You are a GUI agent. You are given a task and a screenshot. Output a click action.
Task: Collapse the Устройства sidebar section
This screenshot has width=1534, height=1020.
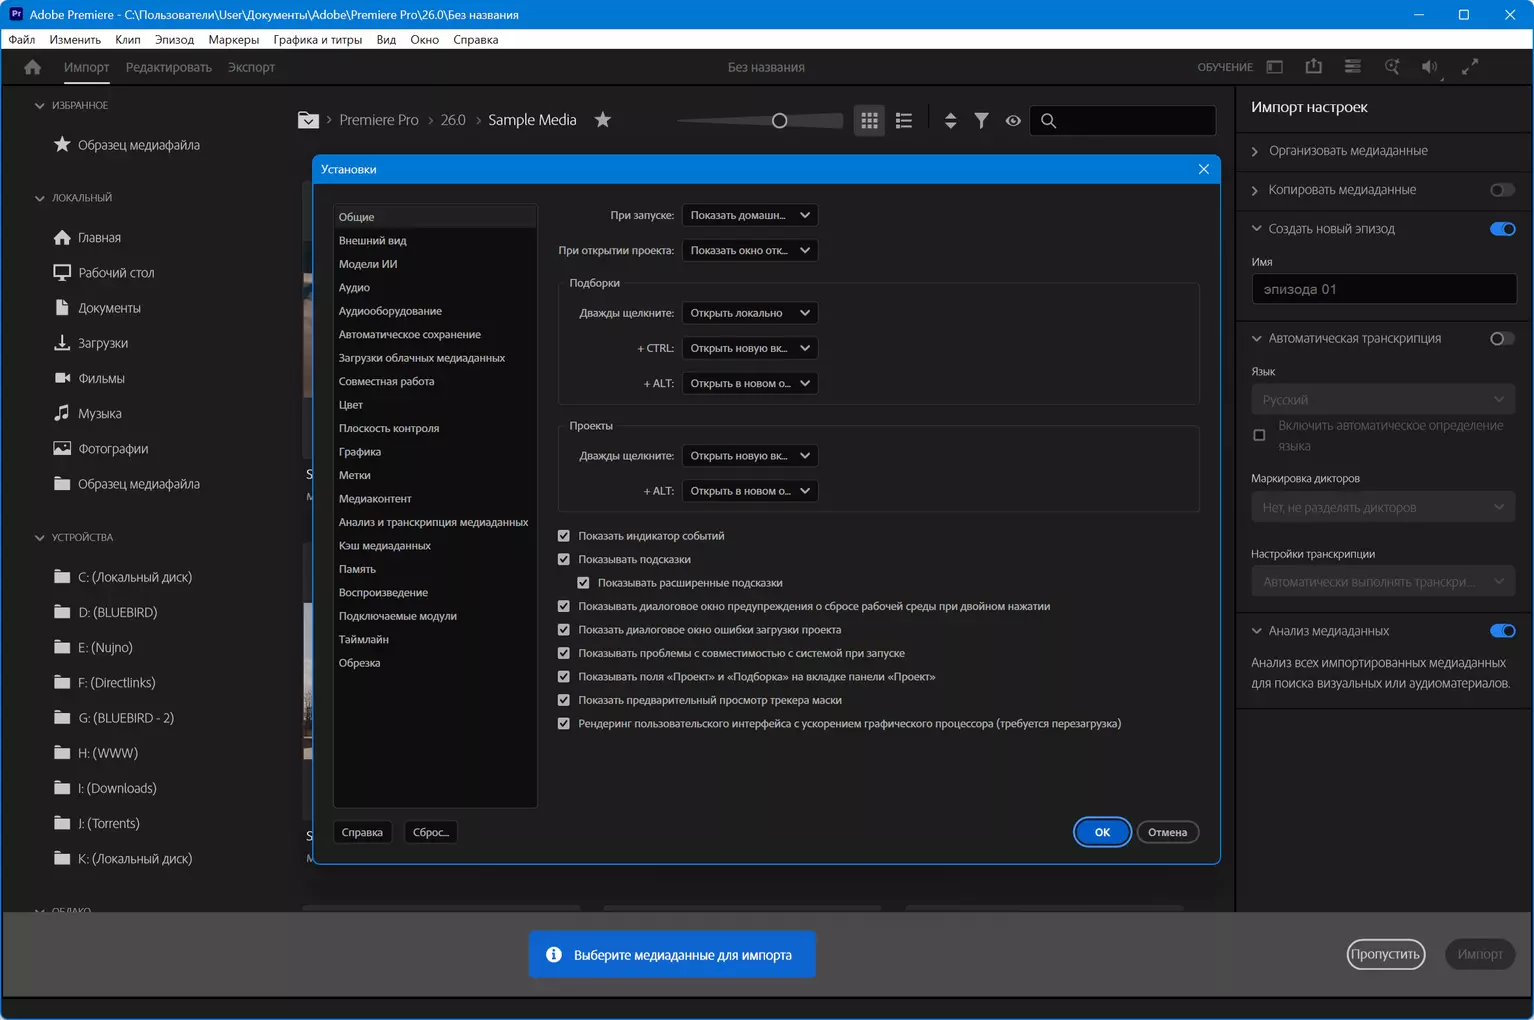[x=40, y=538]
